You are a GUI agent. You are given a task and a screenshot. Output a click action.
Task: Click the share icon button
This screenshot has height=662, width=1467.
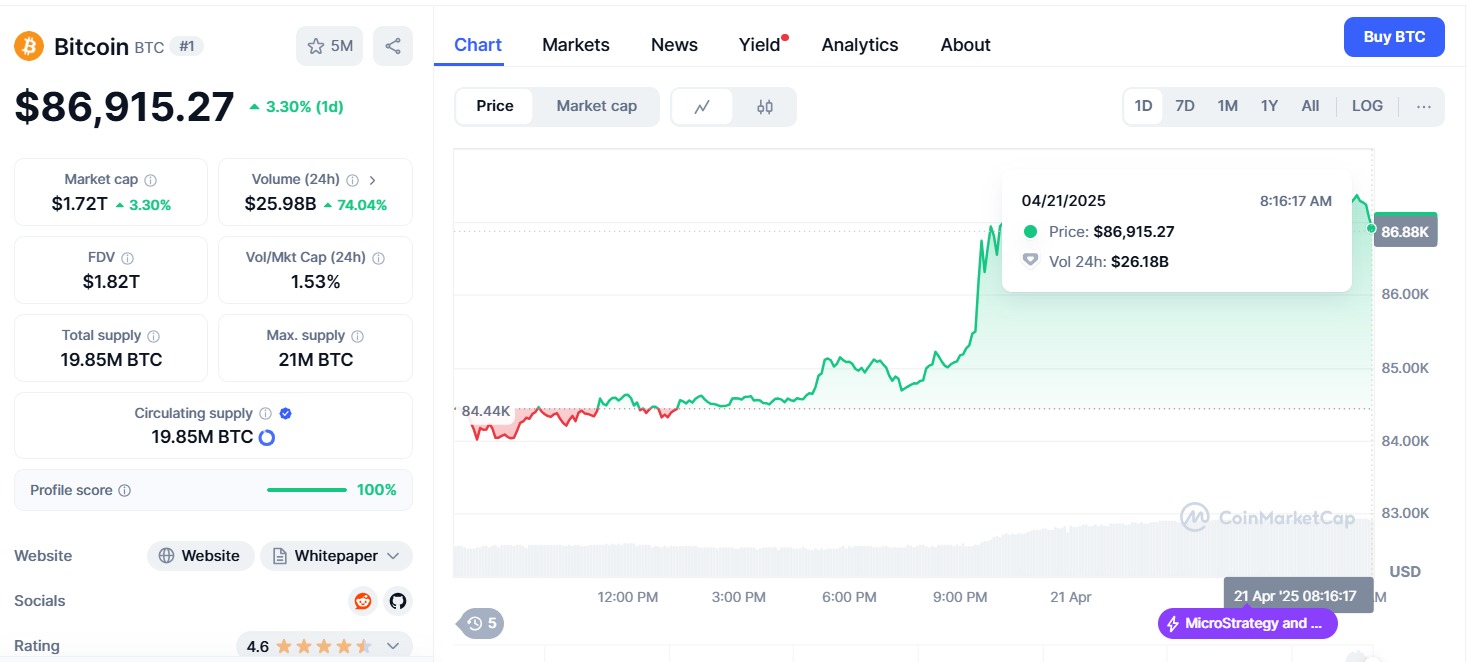click(393, 46)
